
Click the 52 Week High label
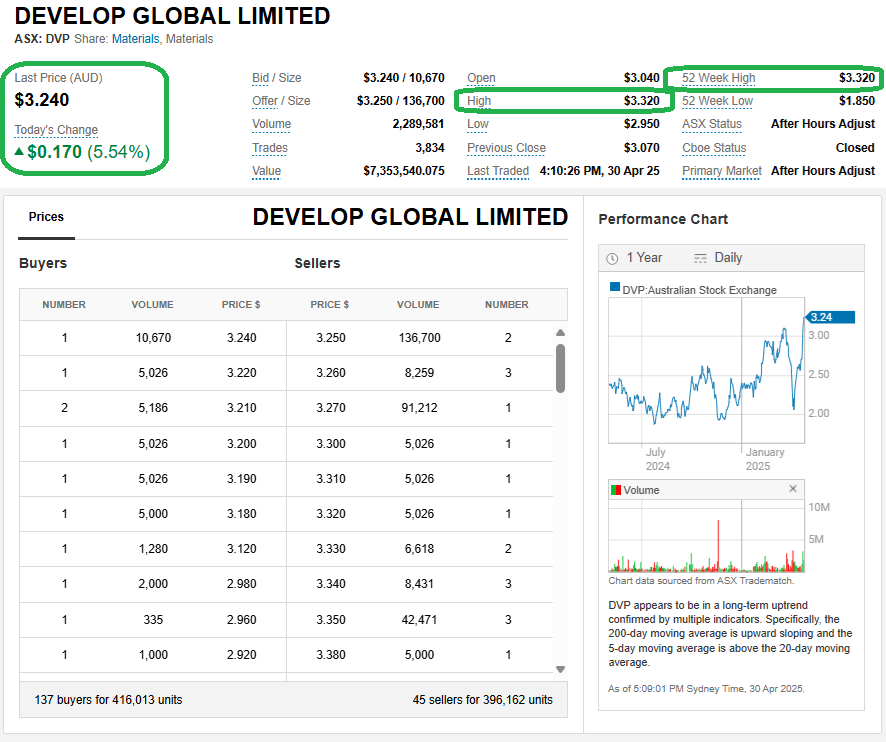pyautogui.click(x=718, y=78)
